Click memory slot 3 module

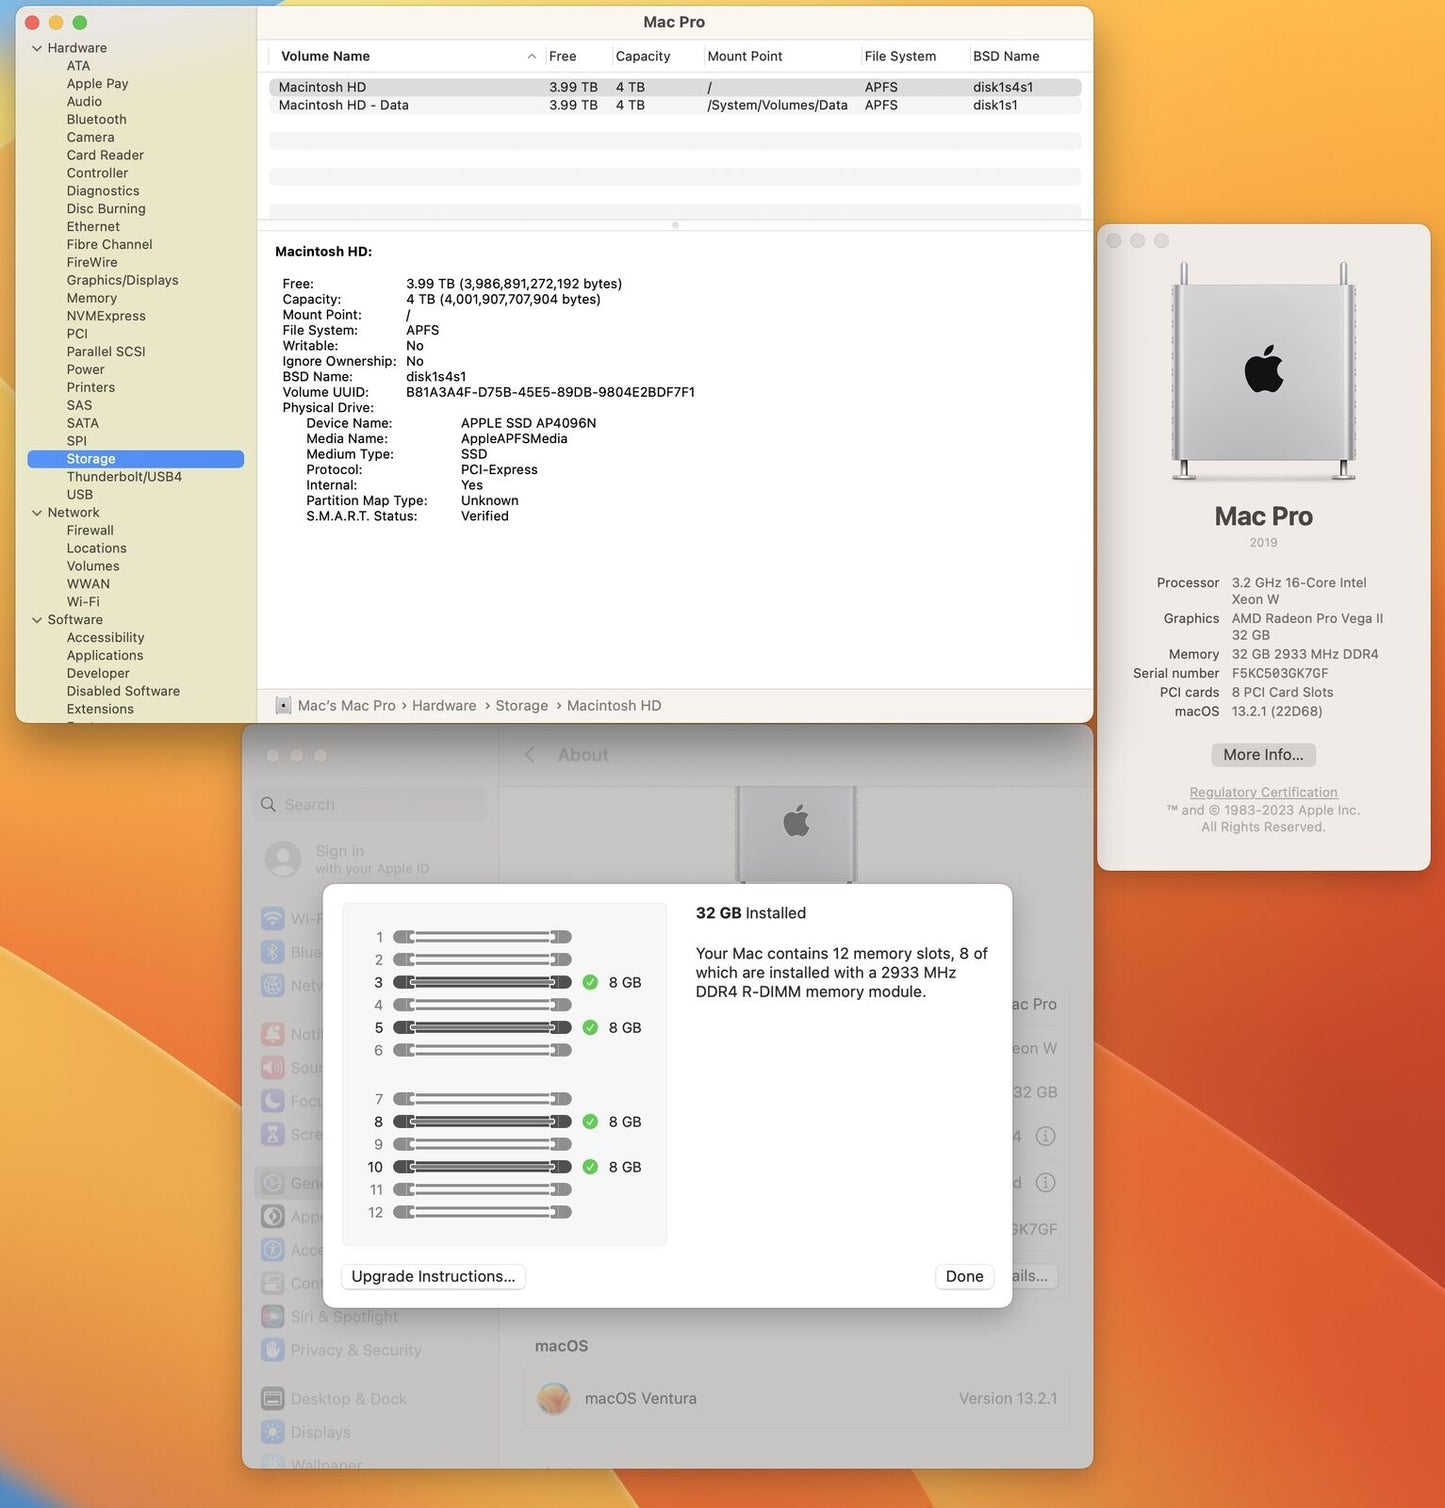click(x=482, y=983)
